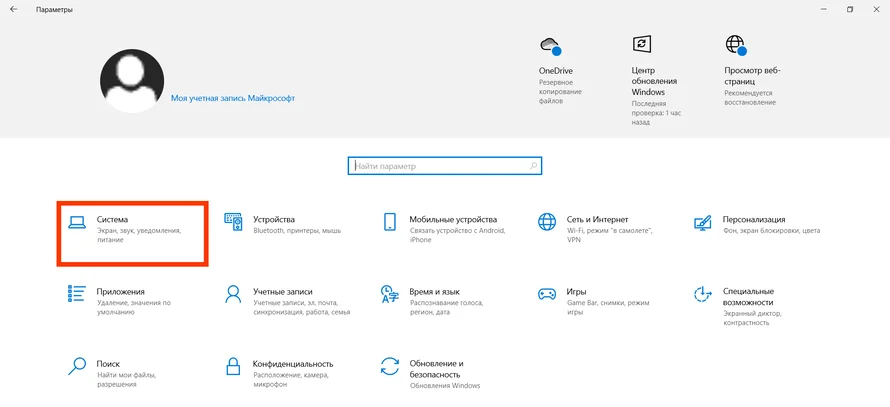Click the Windows Update center icon
Screen dimensions: 890x407
tap(641, 44)
